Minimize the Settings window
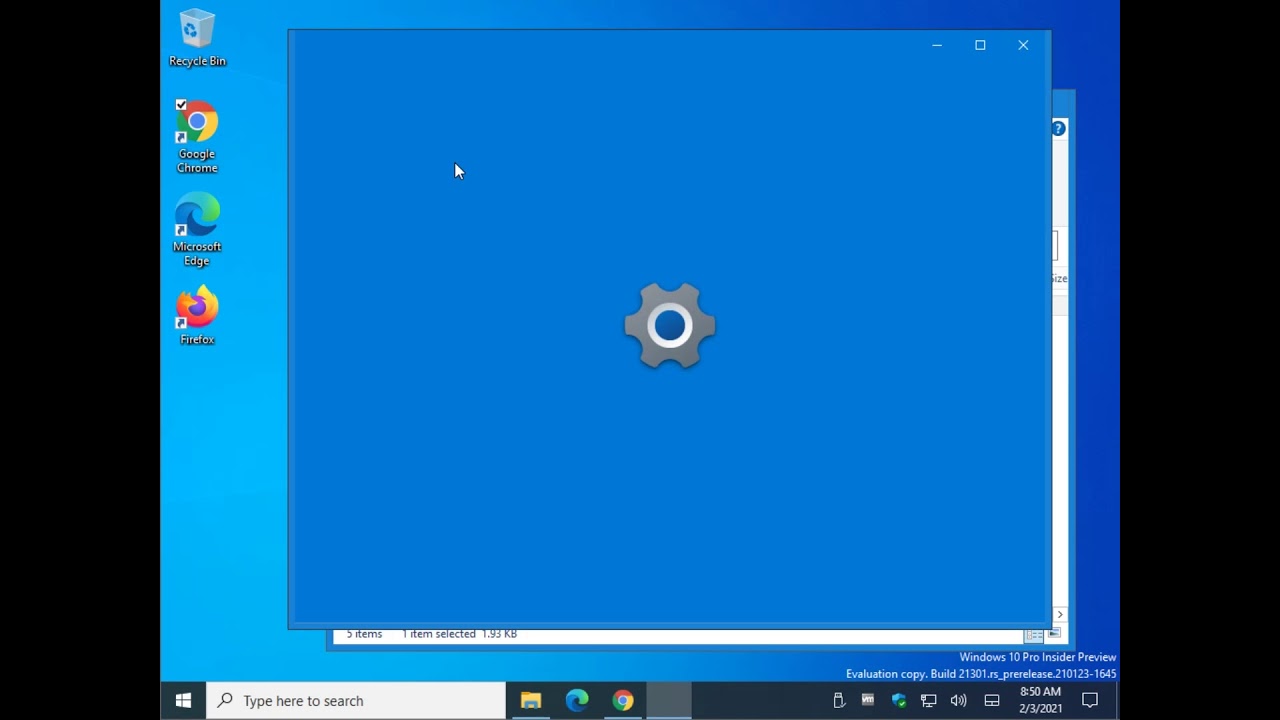This screenshot has height=720, width=1280. click(937, 45)
